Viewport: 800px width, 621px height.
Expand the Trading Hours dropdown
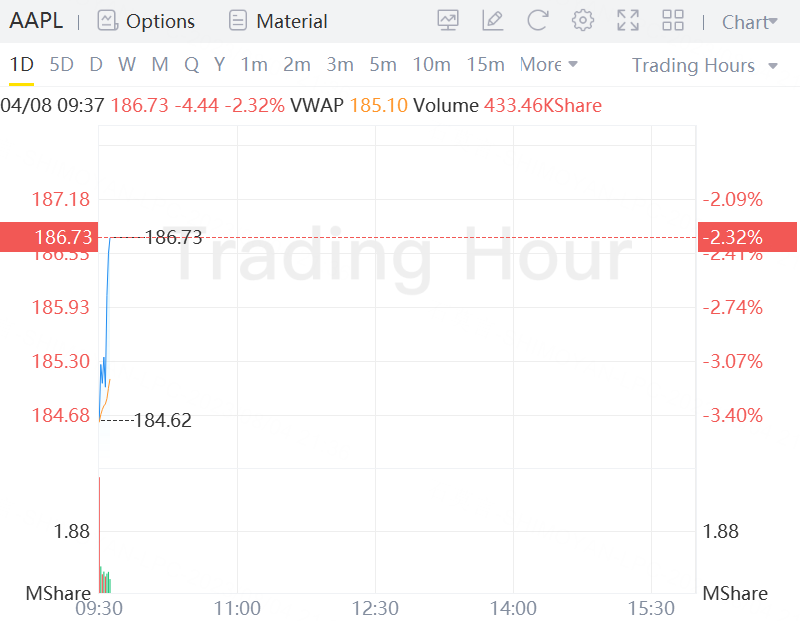(704, 66)
